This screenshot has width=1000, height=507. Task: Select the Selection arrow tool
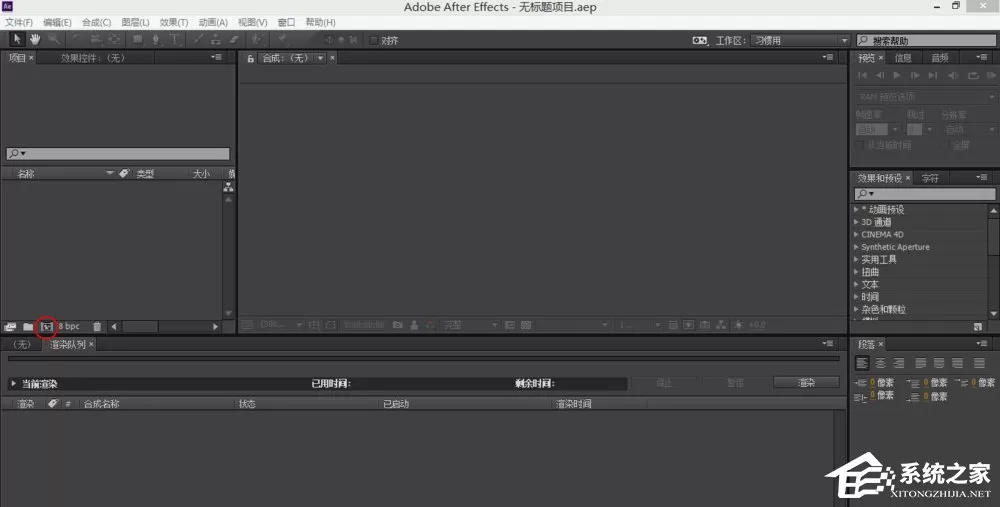[17, 40]
